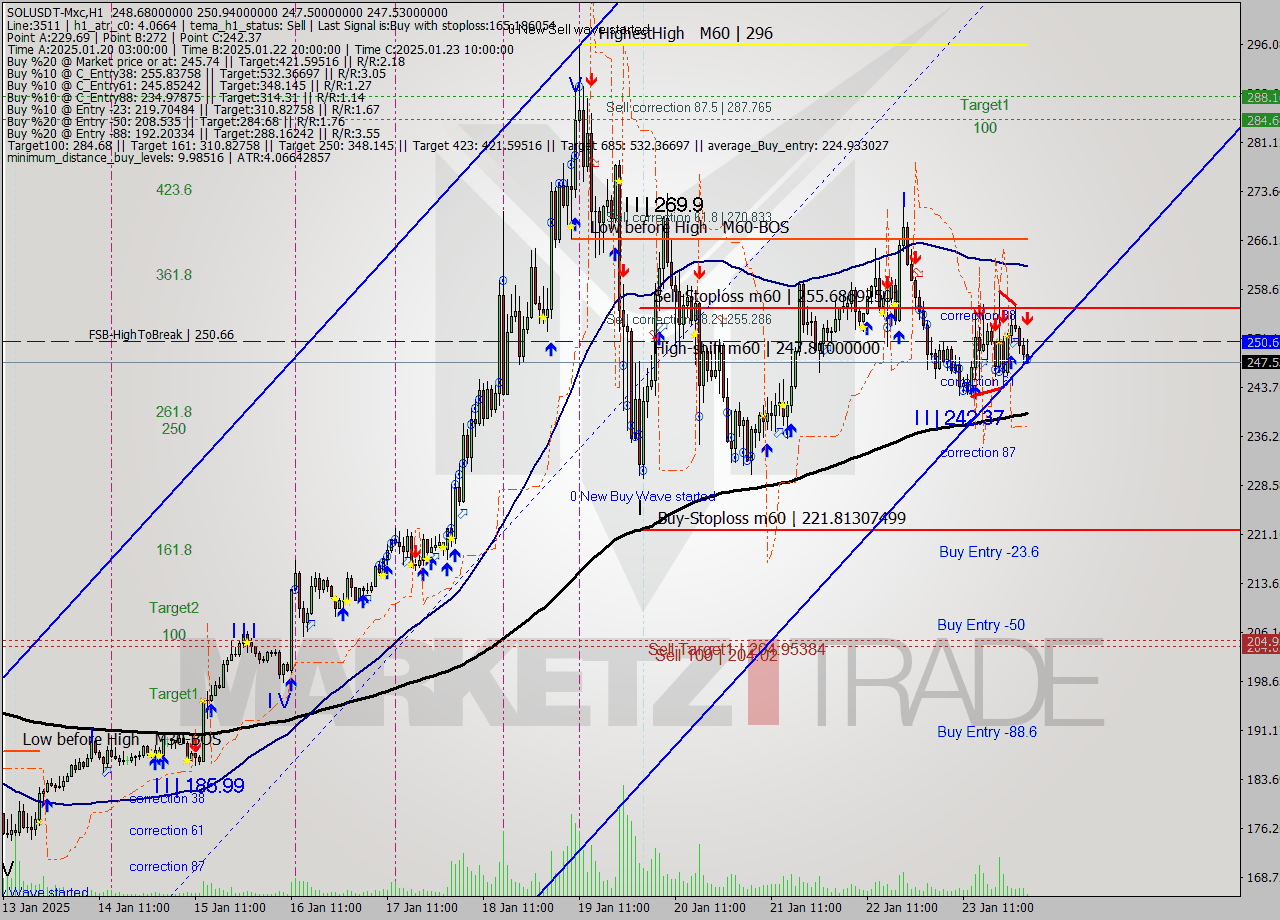Select the 'Buy %20 @ Entry -88' line
Screen dimensions: 1280x920
(x=193, y=133)
